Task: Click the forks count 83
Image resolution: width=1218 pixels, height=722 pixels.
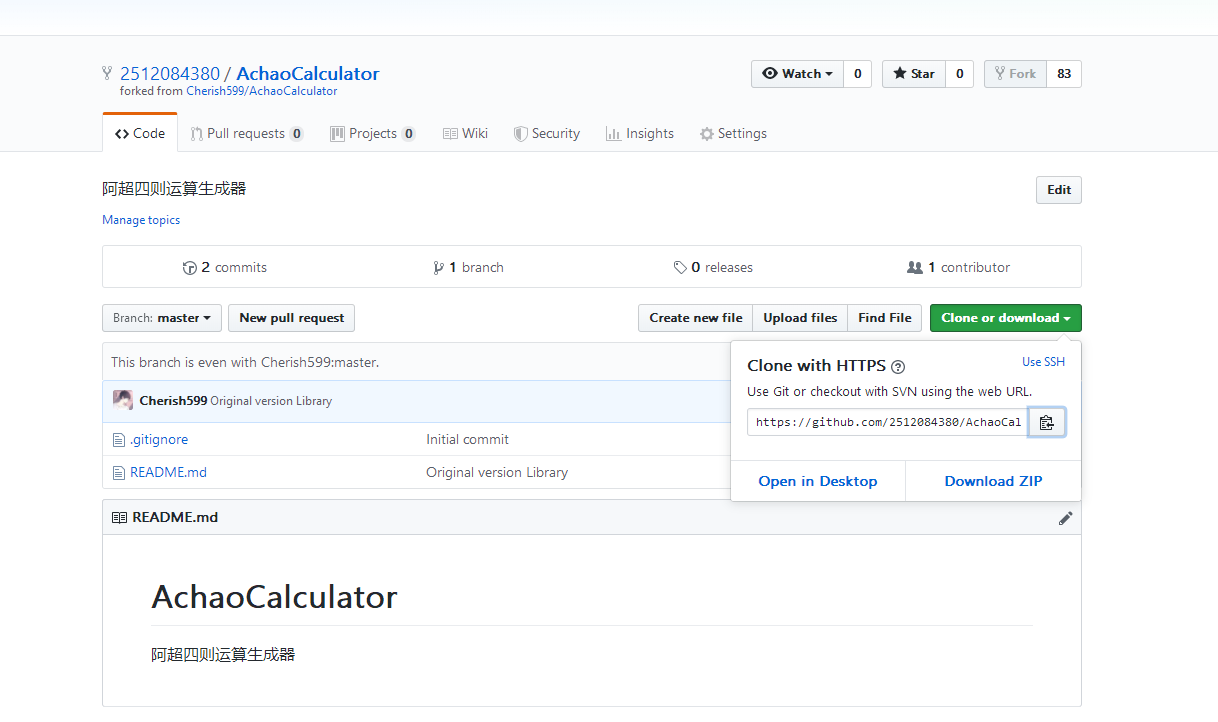Action: click(x=1064, y=74)
